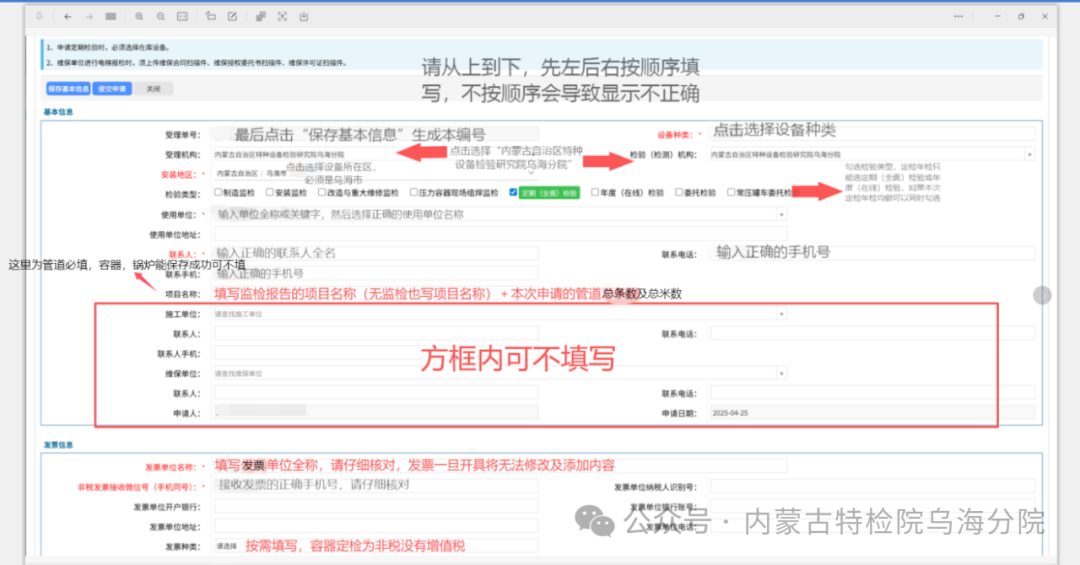
Task: Tick the 委托检验 checkbox
Action: (x=679, y=192)
